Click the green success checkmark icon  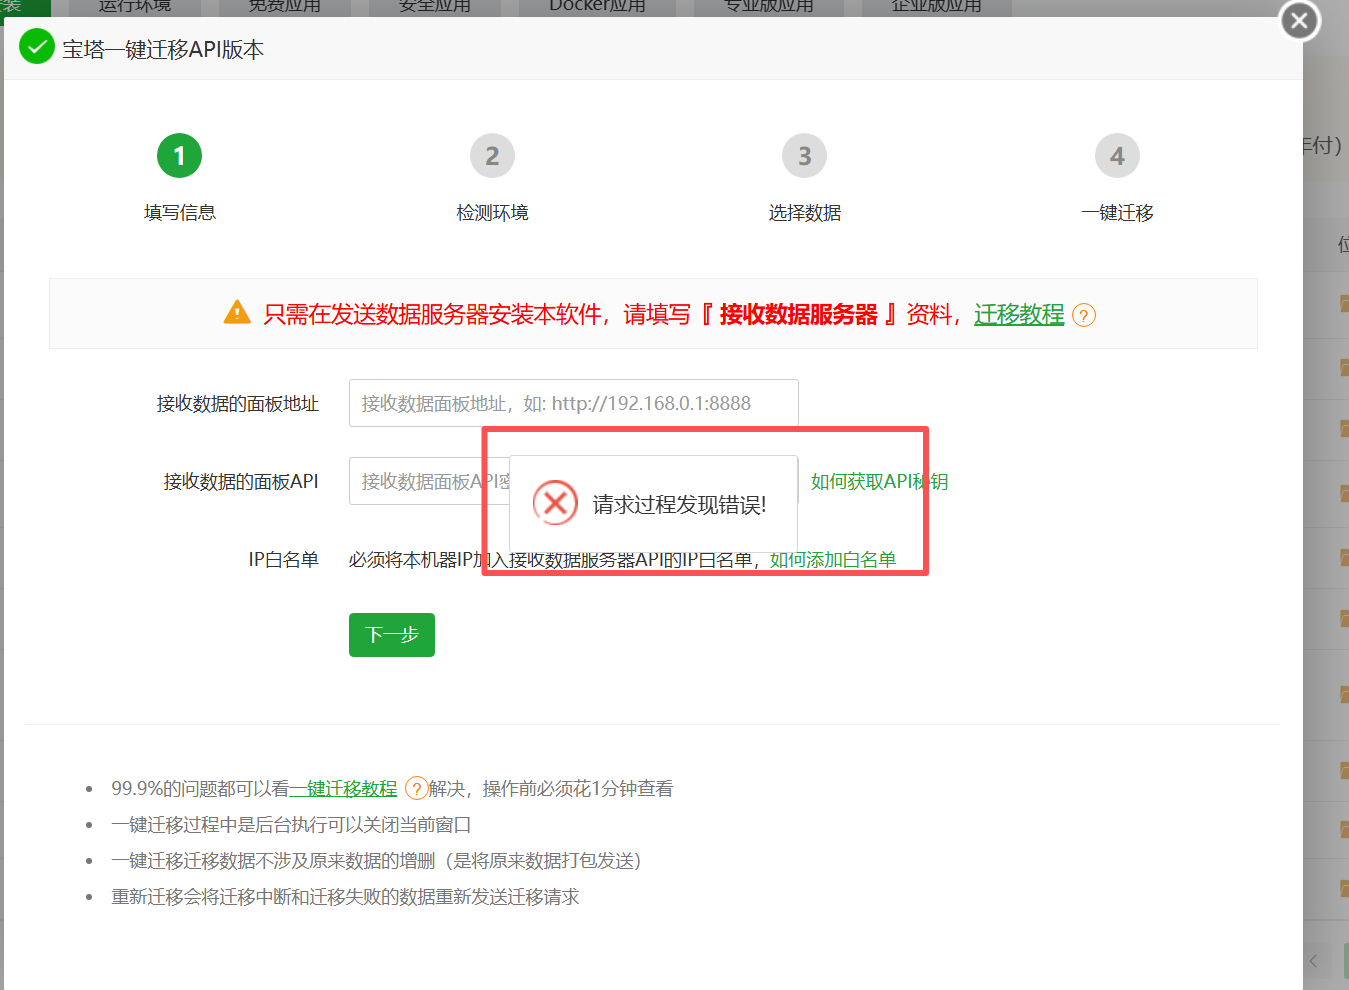tap(36, 47)
